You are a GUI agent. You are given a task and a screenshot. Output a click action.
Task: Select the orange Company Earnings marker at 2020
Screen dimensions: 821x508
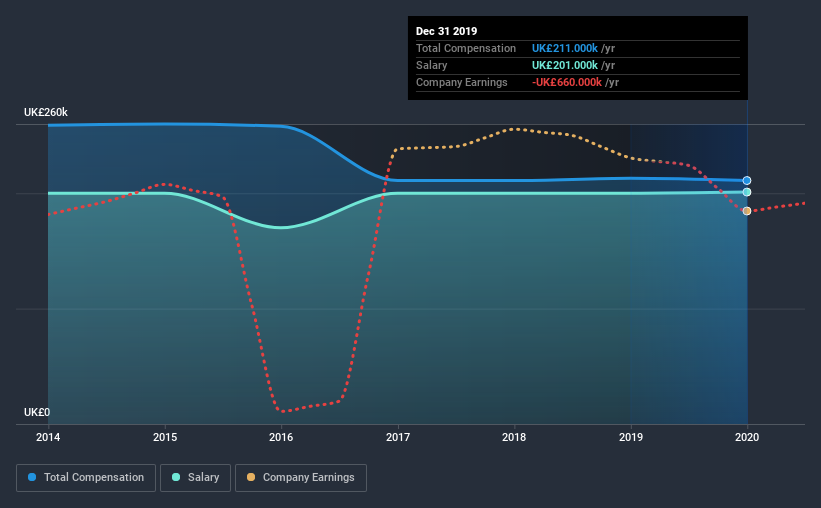(747, 211)
